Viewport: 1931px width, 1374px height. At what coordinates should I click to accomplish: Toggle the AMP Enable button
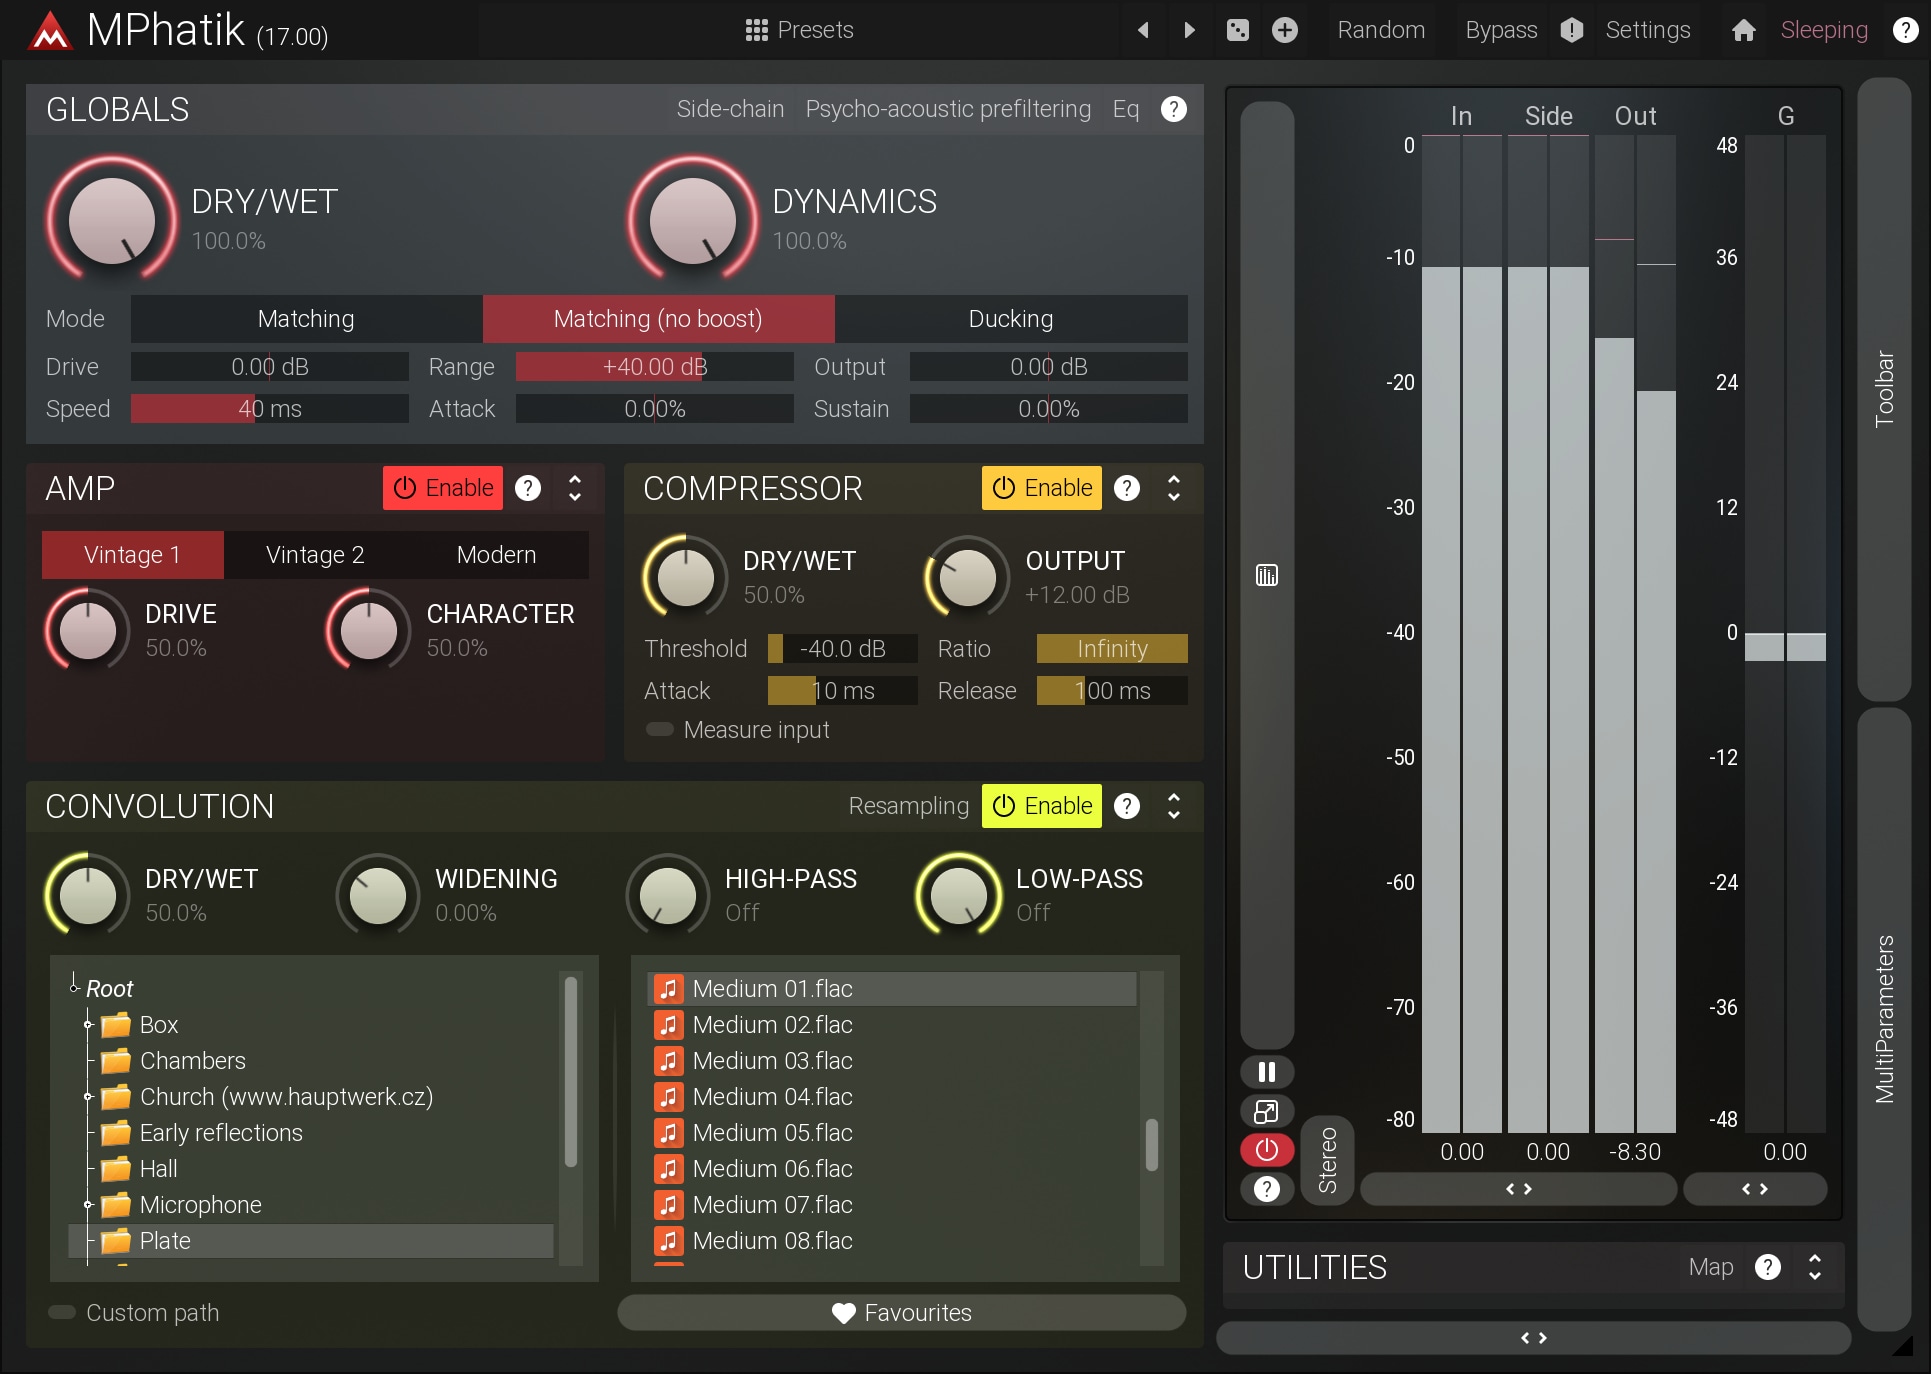[443, 488]
